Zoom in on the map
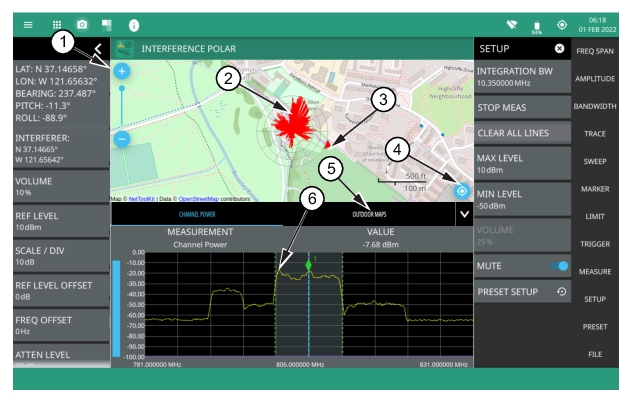The image size is (642, 417). coord(122,72)
